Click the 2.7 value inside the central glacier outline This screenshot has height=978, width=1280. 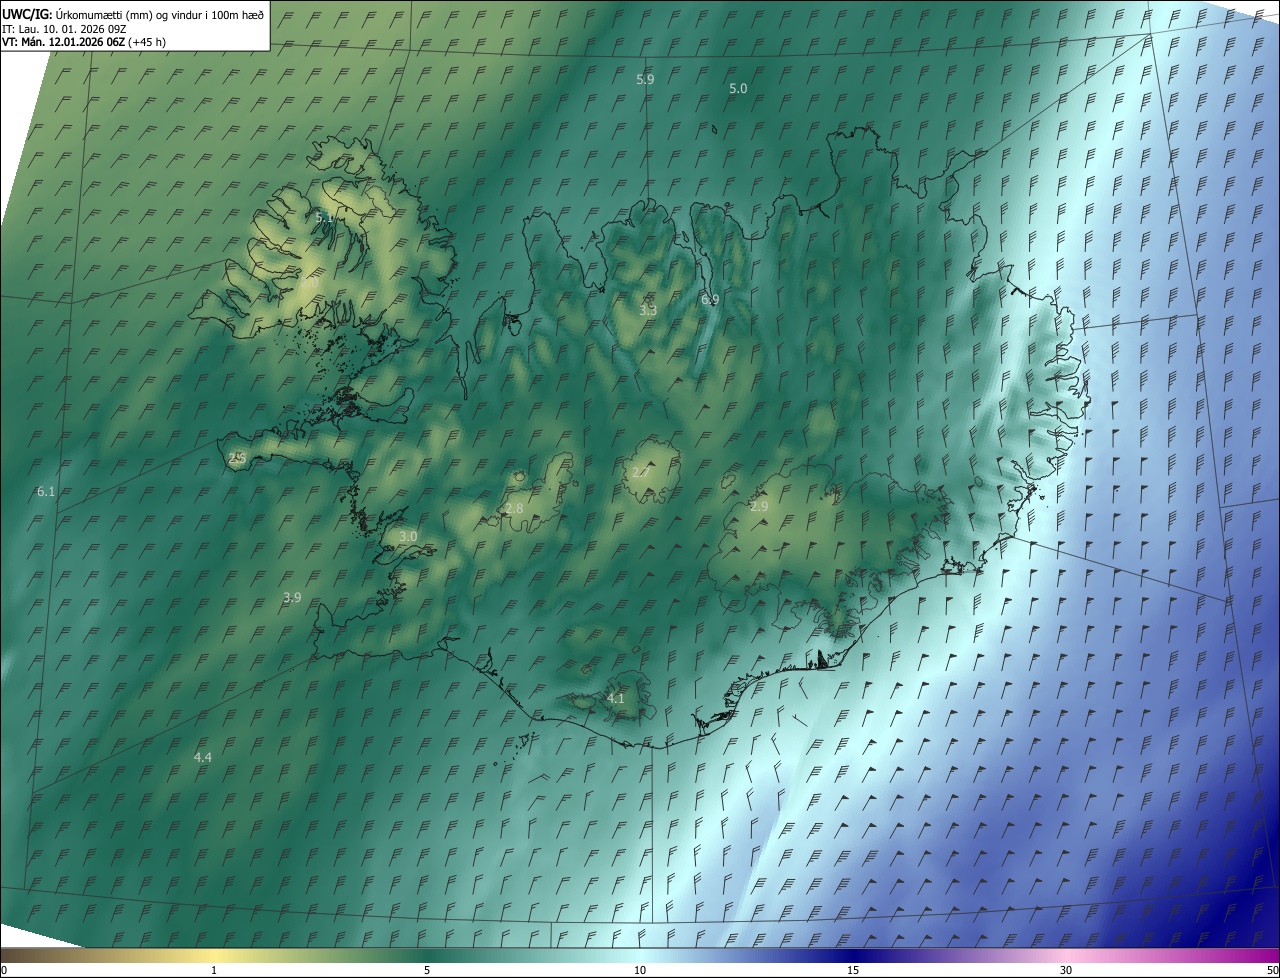tap(641, 472)
